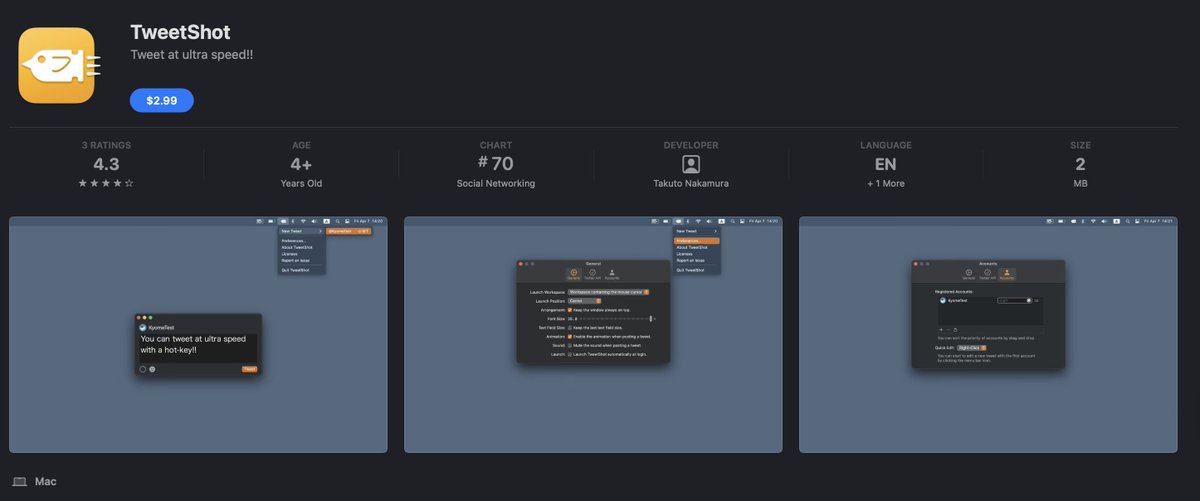The height and width of the screenshot is (501, 1200).
Task: Select General tab icon in third screenshot
Action: 969,274
